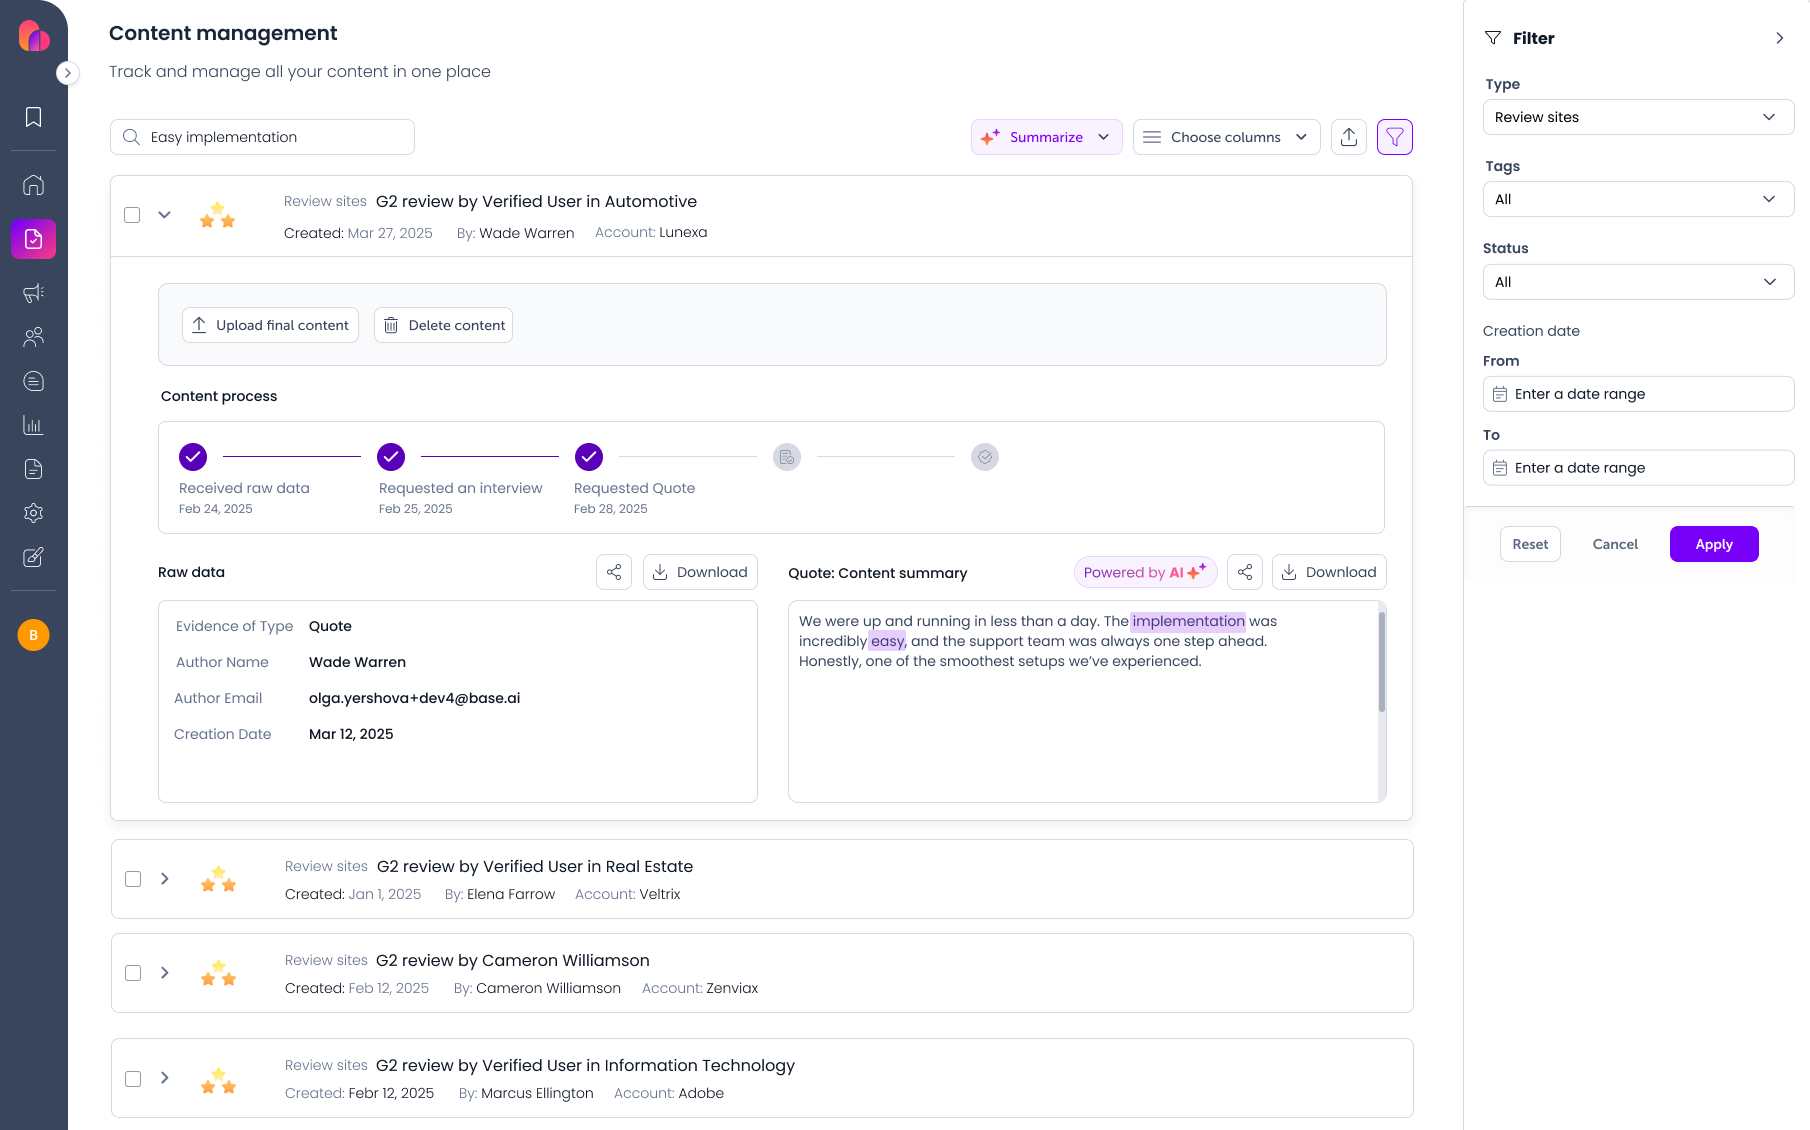The width and height of the screenshot is (1810, 1130).
Task: Expand the Information Technology review row
Action: [165, 1078]
